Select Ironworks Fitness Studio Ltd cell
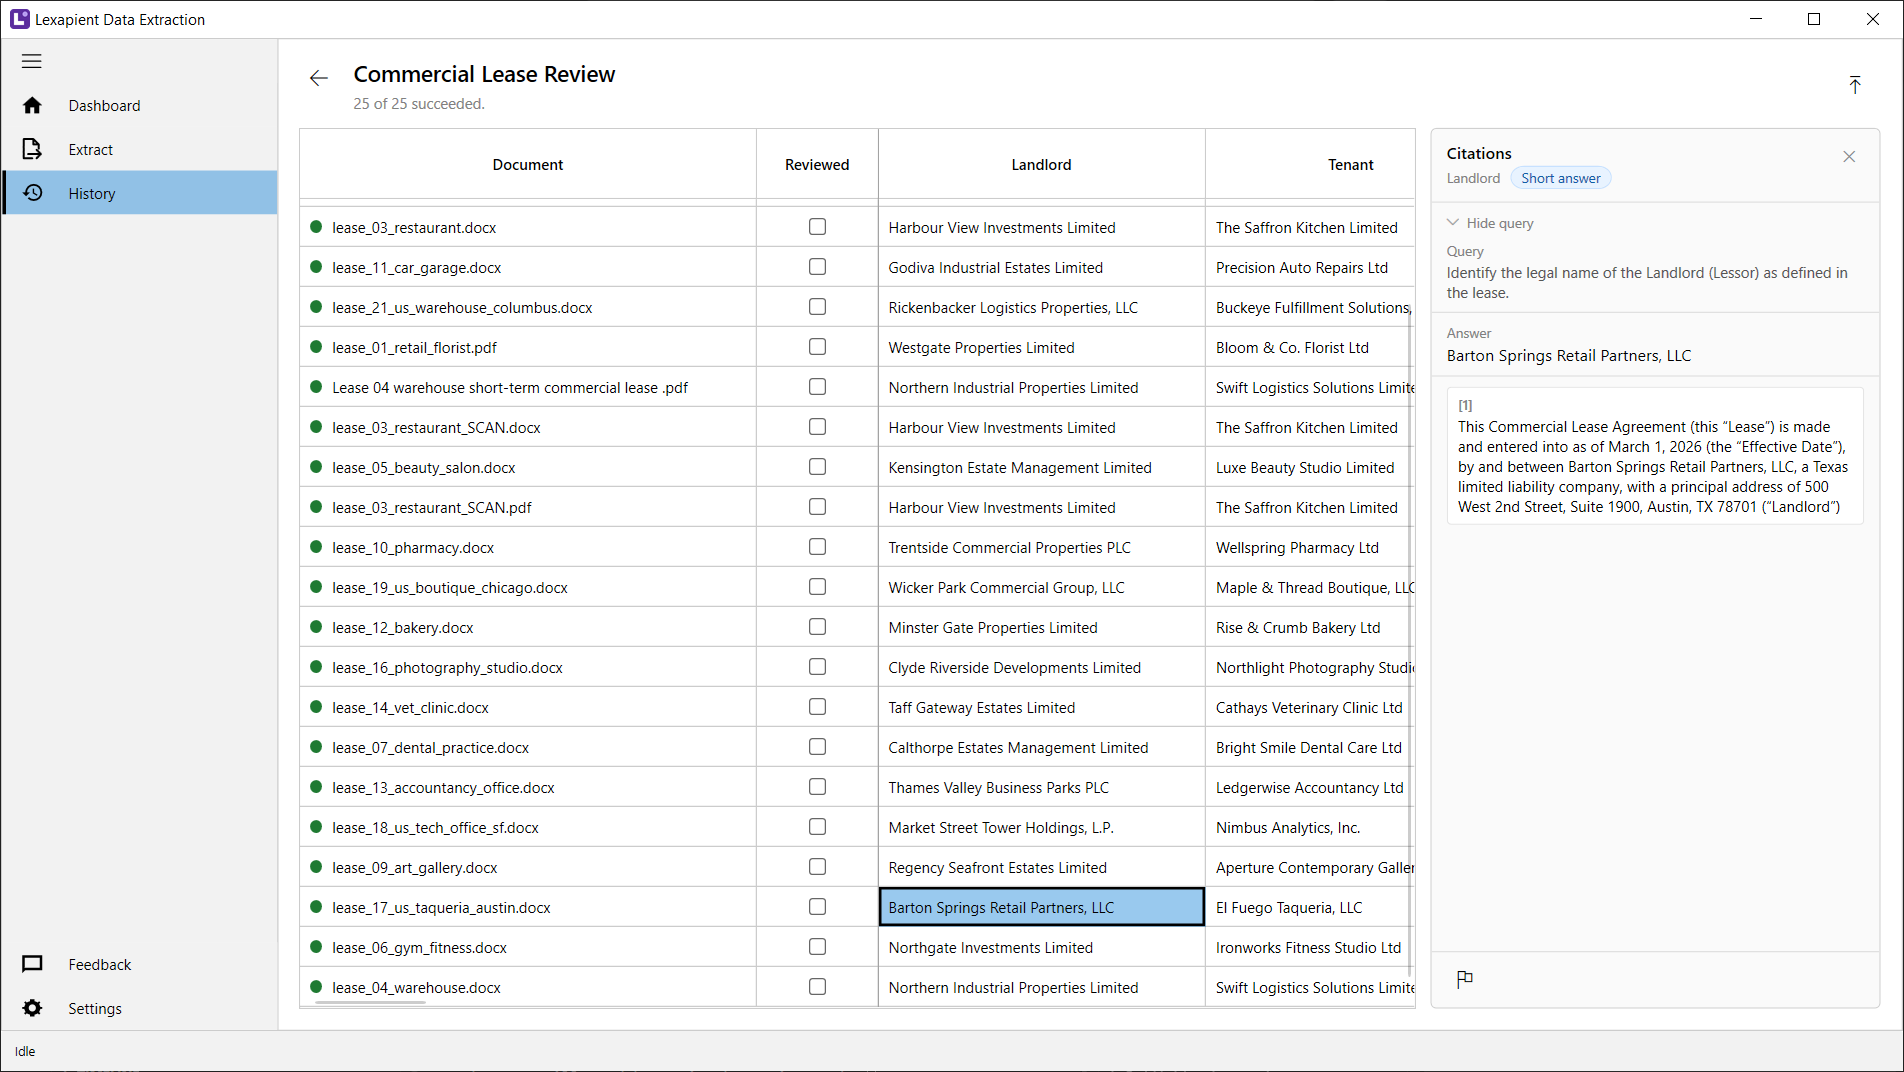The image size is (1904, 1072). (1310, 947)
